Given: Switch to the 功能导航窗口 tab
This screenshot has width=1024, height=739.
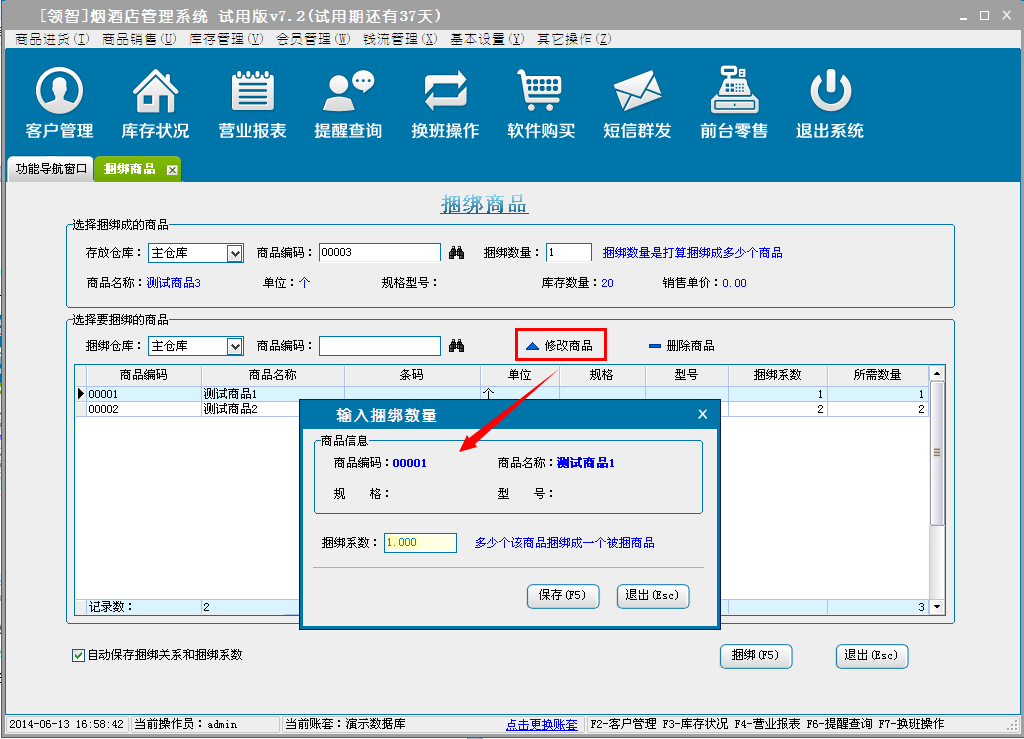Looking at the screenshot, I should coord(51,169).
